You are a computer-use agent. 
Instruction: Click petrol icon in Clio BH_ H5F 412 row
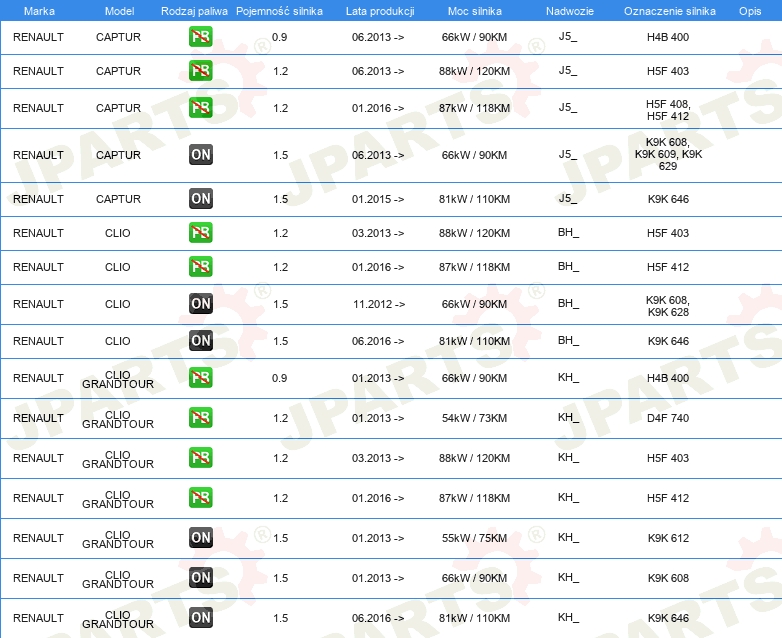(x=200, y=266)
